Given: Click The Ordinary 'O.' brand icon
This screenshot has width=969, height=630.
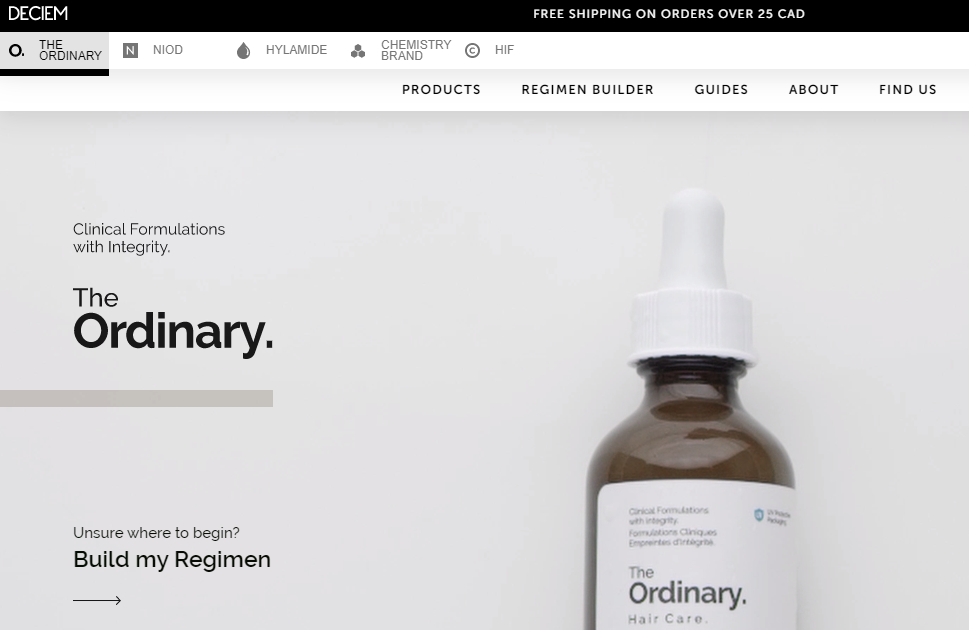Looking at the screenshot, I should [x=17, y=50].
